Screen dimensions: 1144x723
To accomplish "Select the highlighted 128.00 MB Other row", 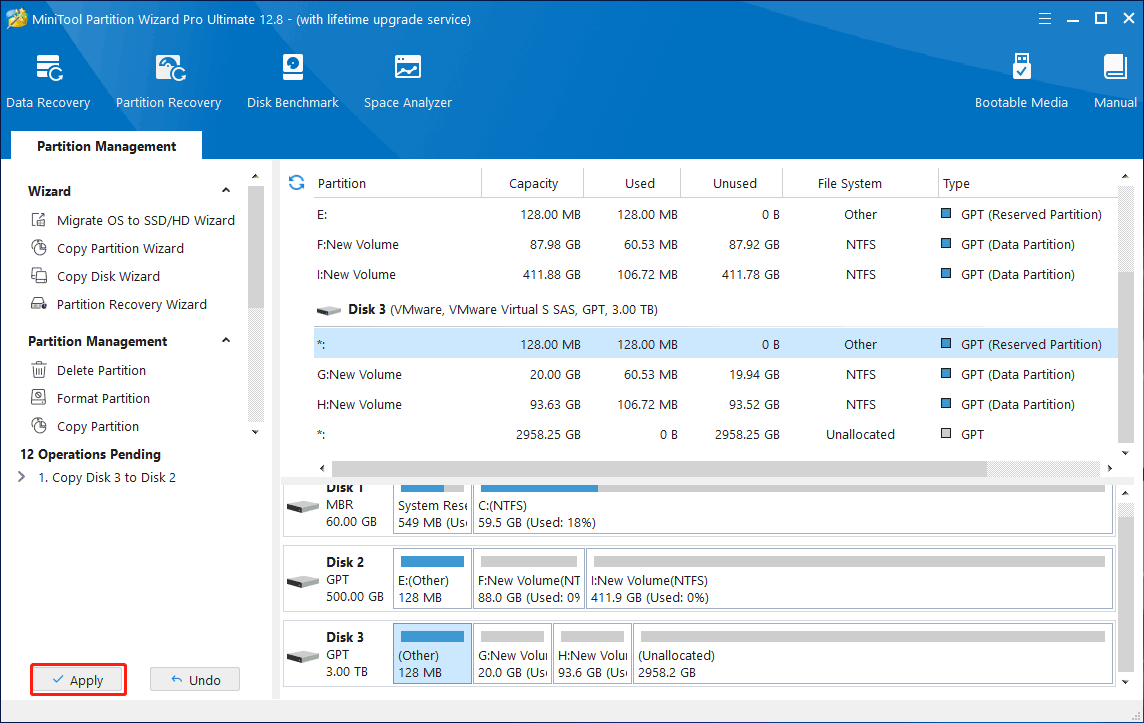I will click(x=715, y=344).
